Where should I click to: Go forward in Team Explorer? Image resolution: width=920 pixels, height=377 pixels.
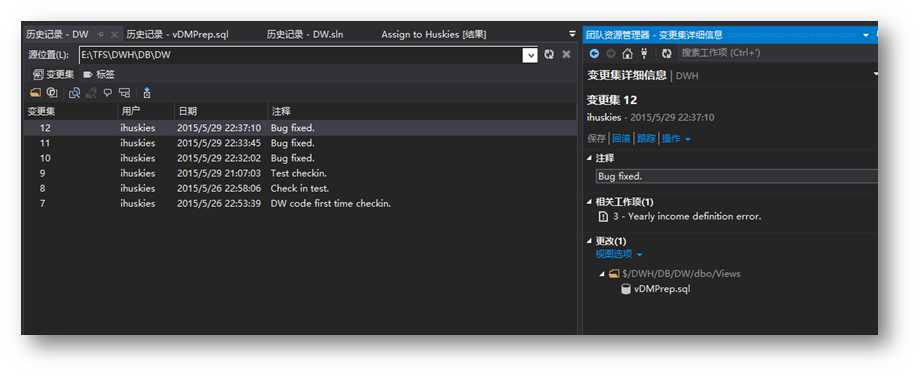click(611, 53)
